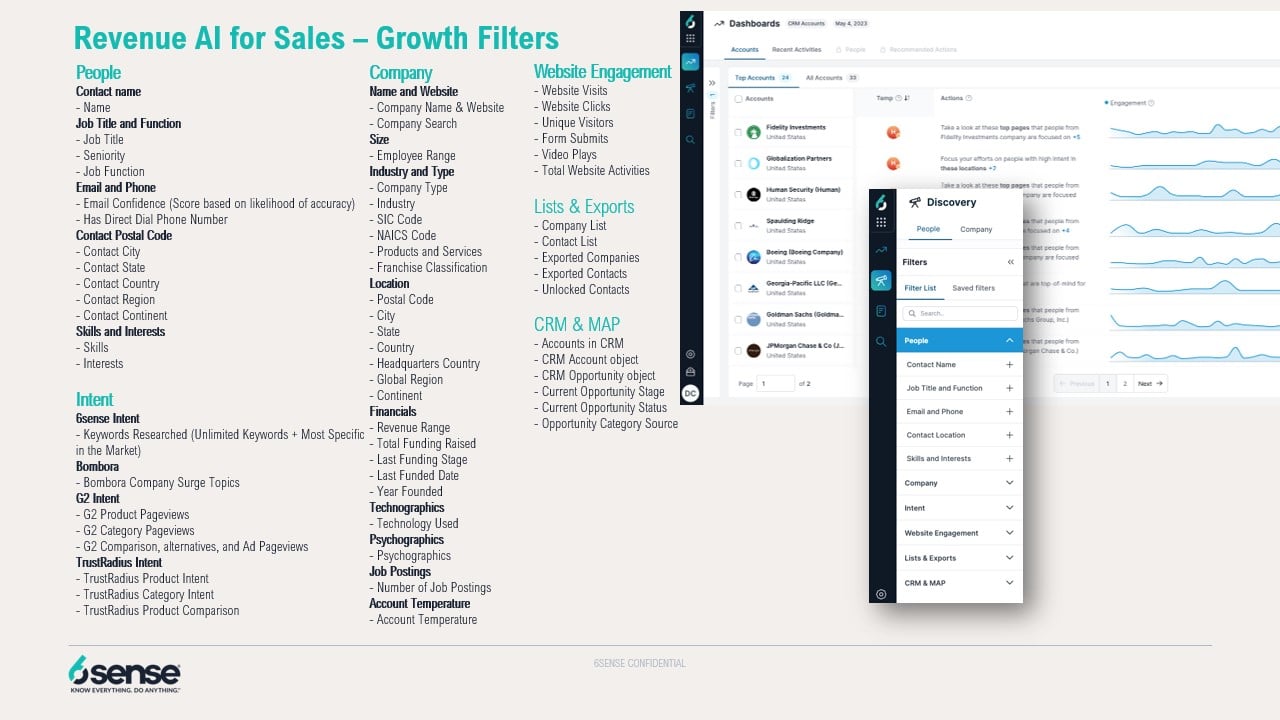
Task: Check the Globalization Partners row checkbox
Action: [738, 163]
